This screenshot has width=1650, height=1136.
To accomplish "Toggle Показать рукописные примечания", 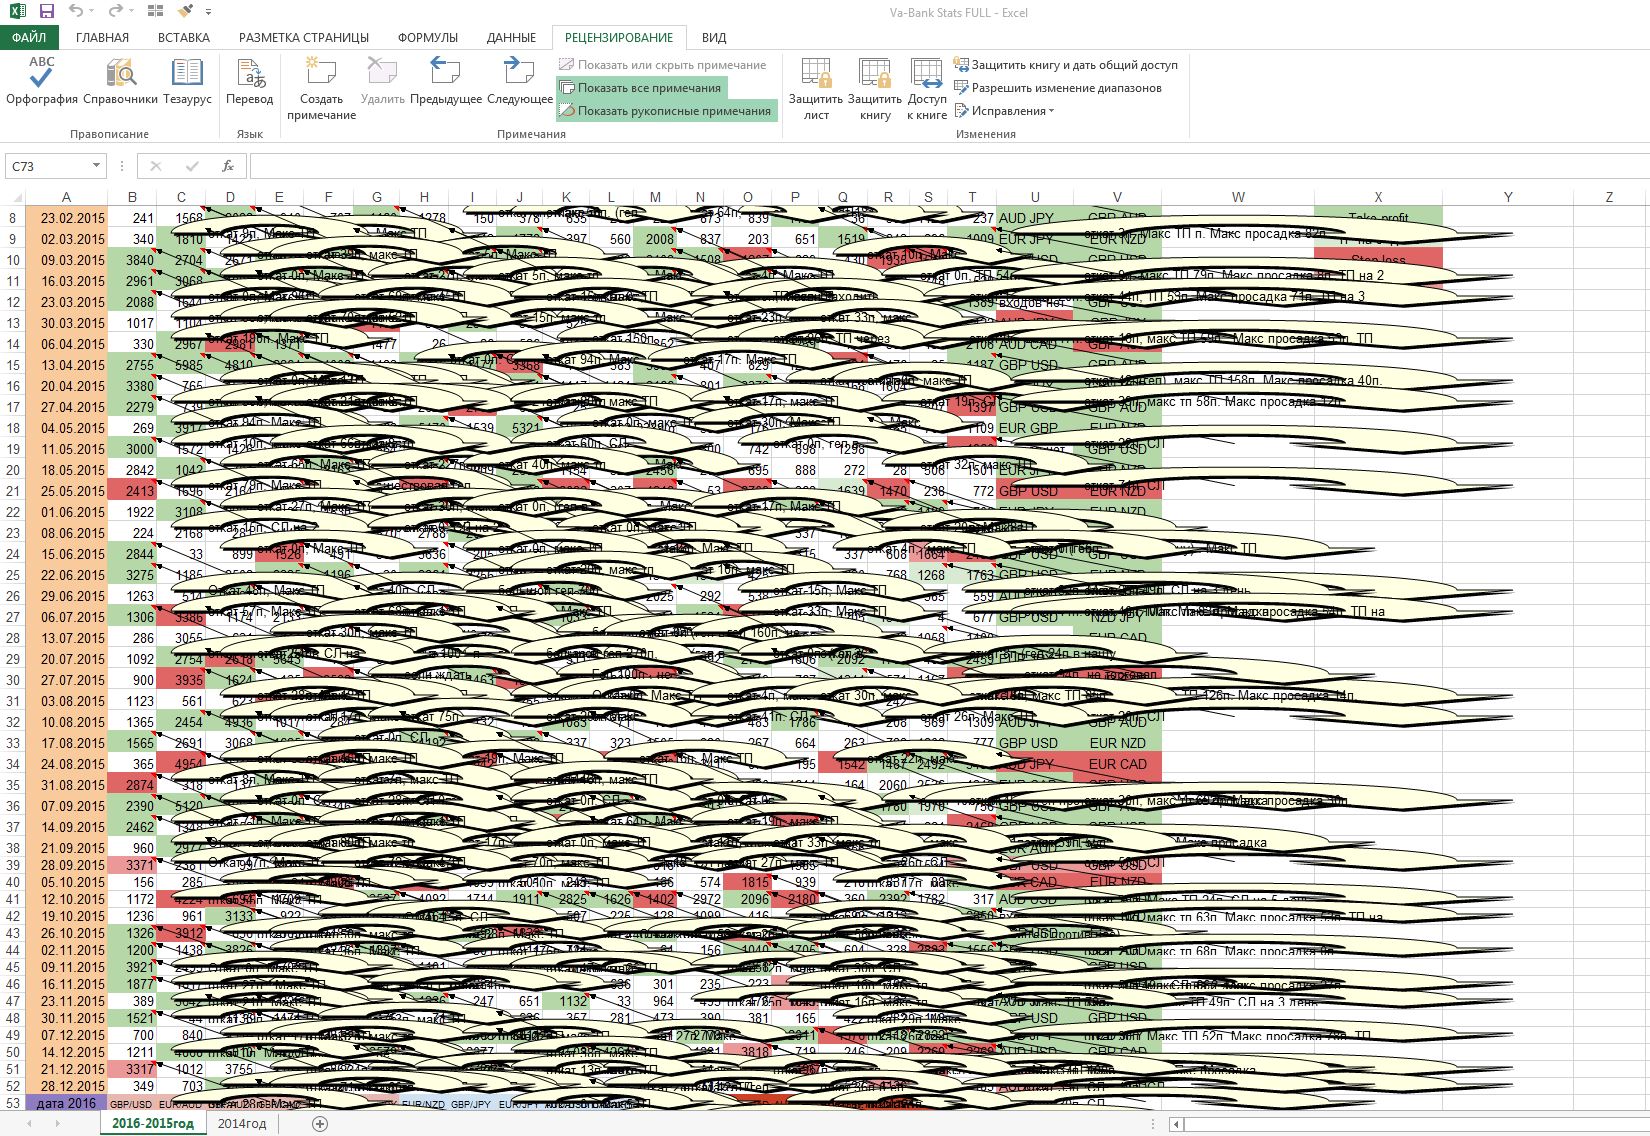I will 666,111.
